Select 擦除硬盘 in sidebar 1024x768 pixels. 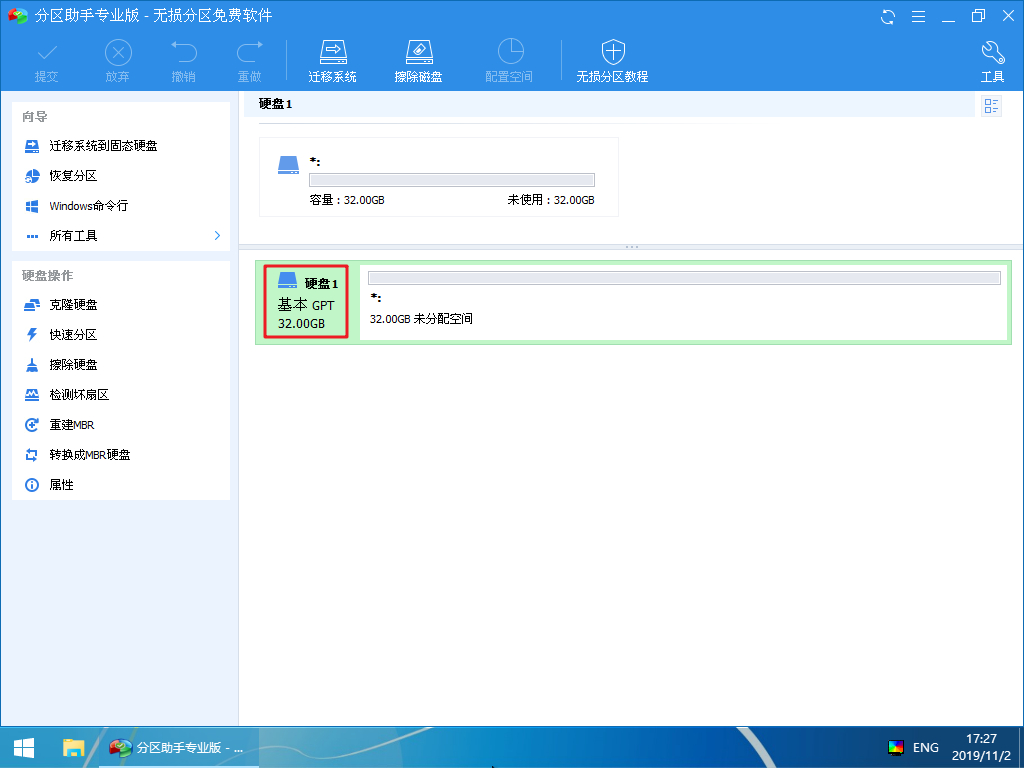73,365
